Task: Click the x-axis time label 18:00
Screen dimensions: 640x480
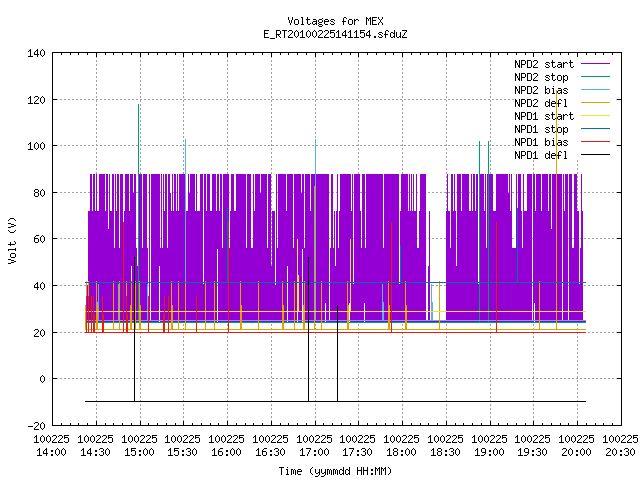Action: click(401, 453)
